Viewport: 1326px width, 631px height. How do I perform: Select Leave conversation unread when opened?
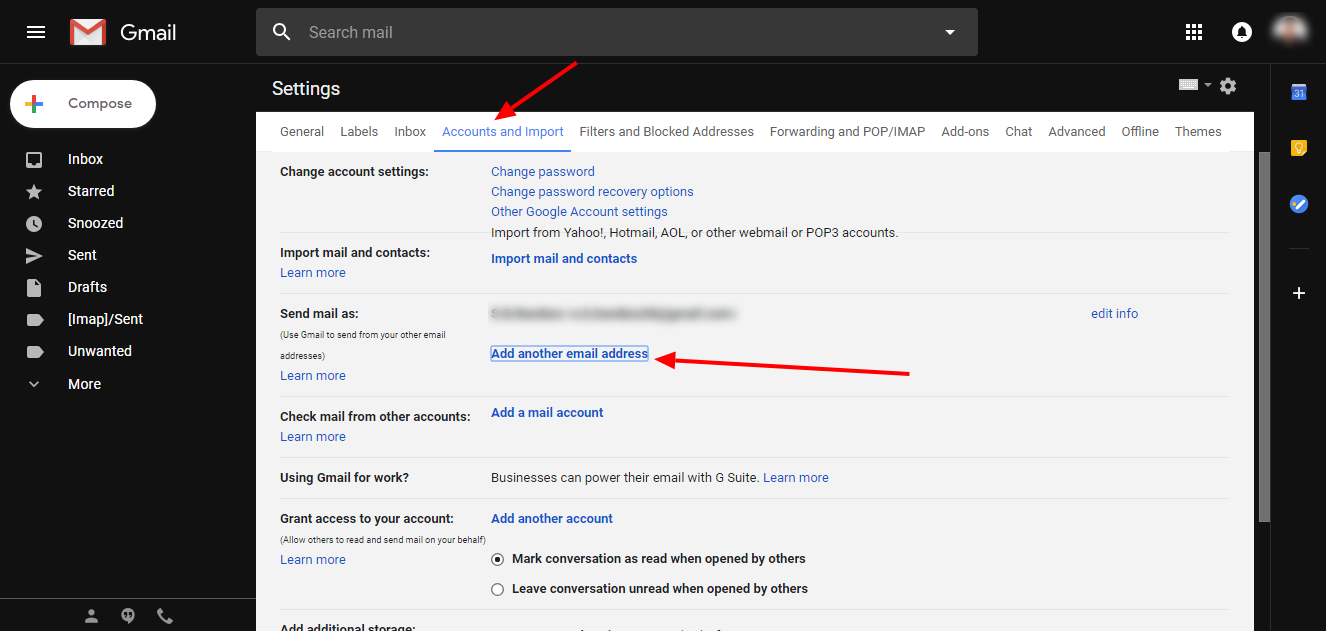pos(497,589)
